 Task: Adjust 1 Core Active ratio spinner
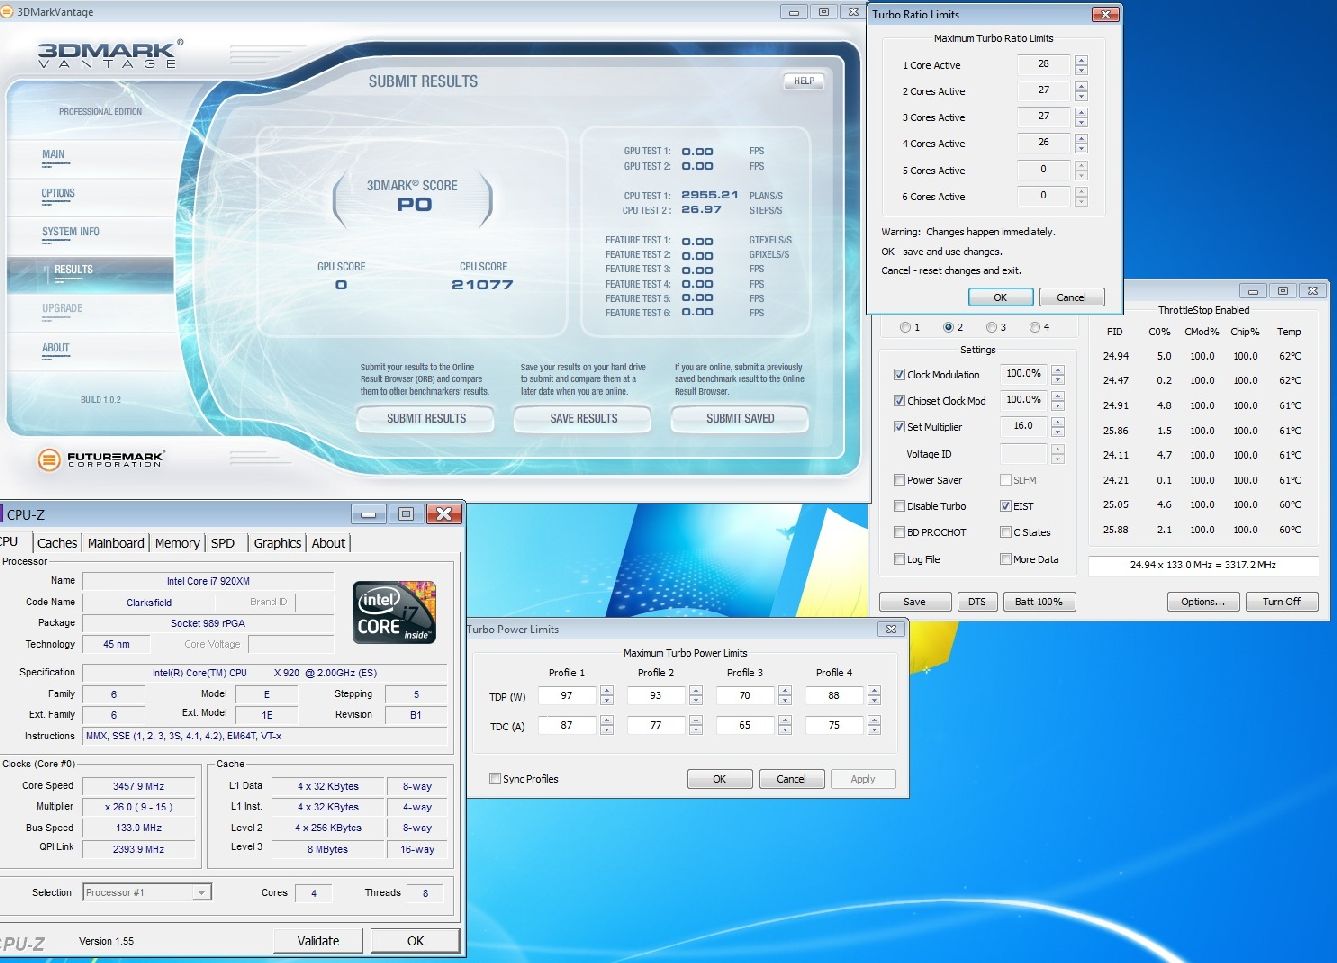[1081, 65]
